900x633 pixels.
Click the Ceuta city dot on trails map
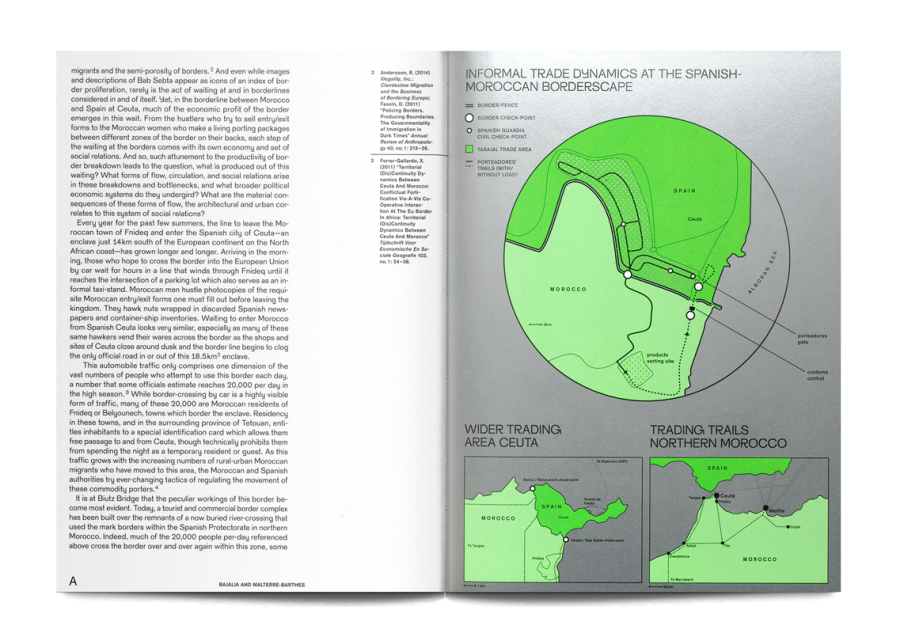718,496
